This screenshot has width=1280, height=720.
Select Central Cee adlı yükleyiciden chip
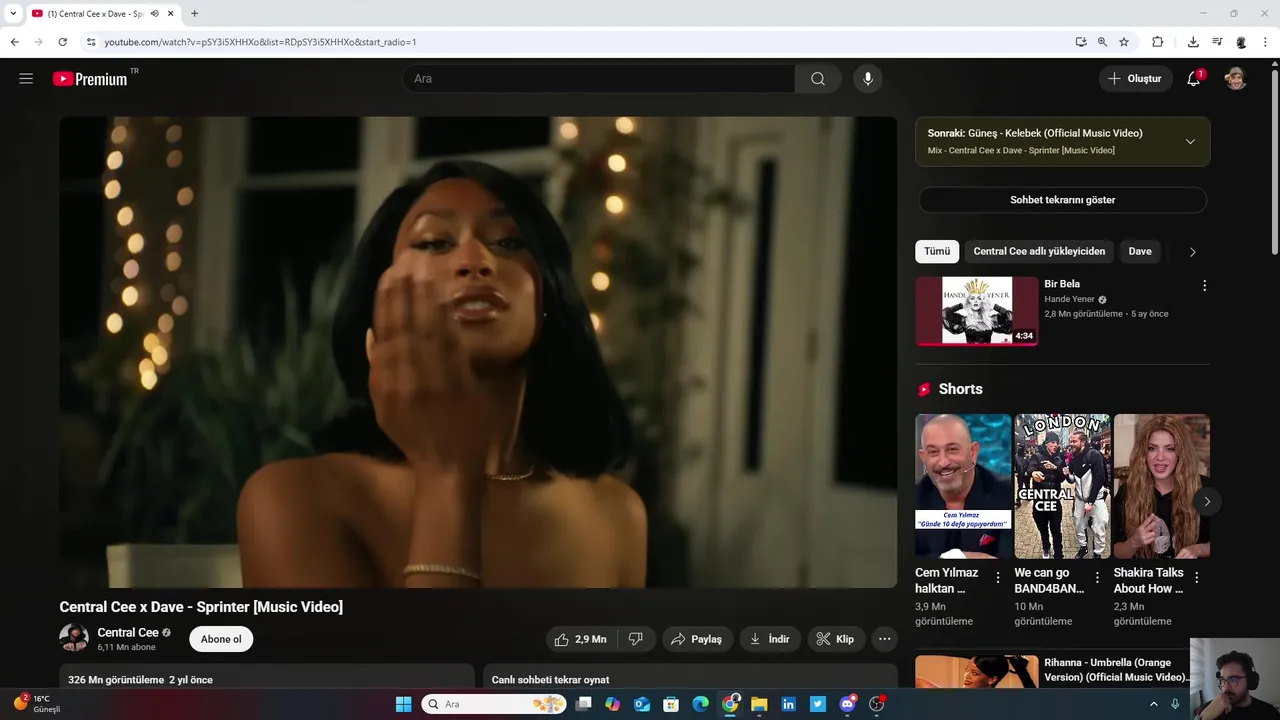1039,252
